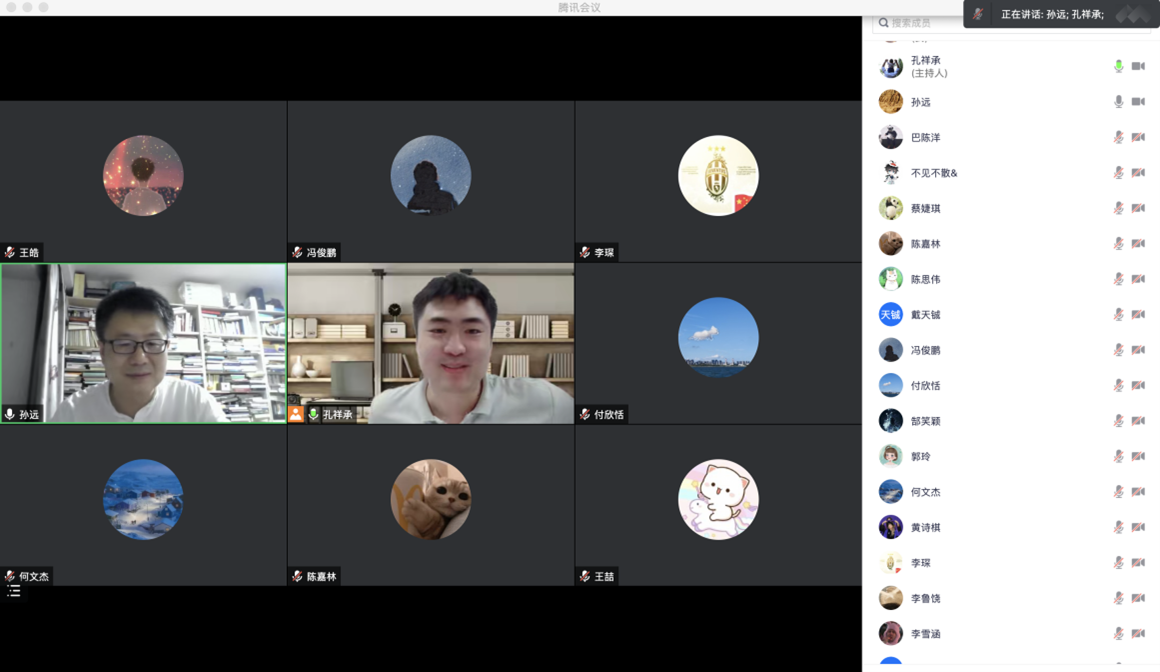Screen dimensions: 1160x672
Task: Click the 孙远 name label on video
Action: coord(29,415)
